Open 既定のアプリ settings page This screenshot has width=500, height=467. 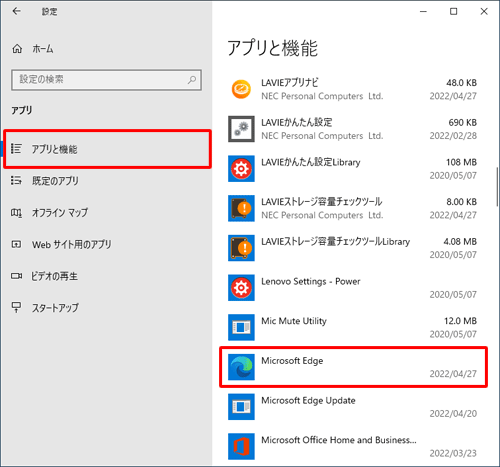coord(55,181)
